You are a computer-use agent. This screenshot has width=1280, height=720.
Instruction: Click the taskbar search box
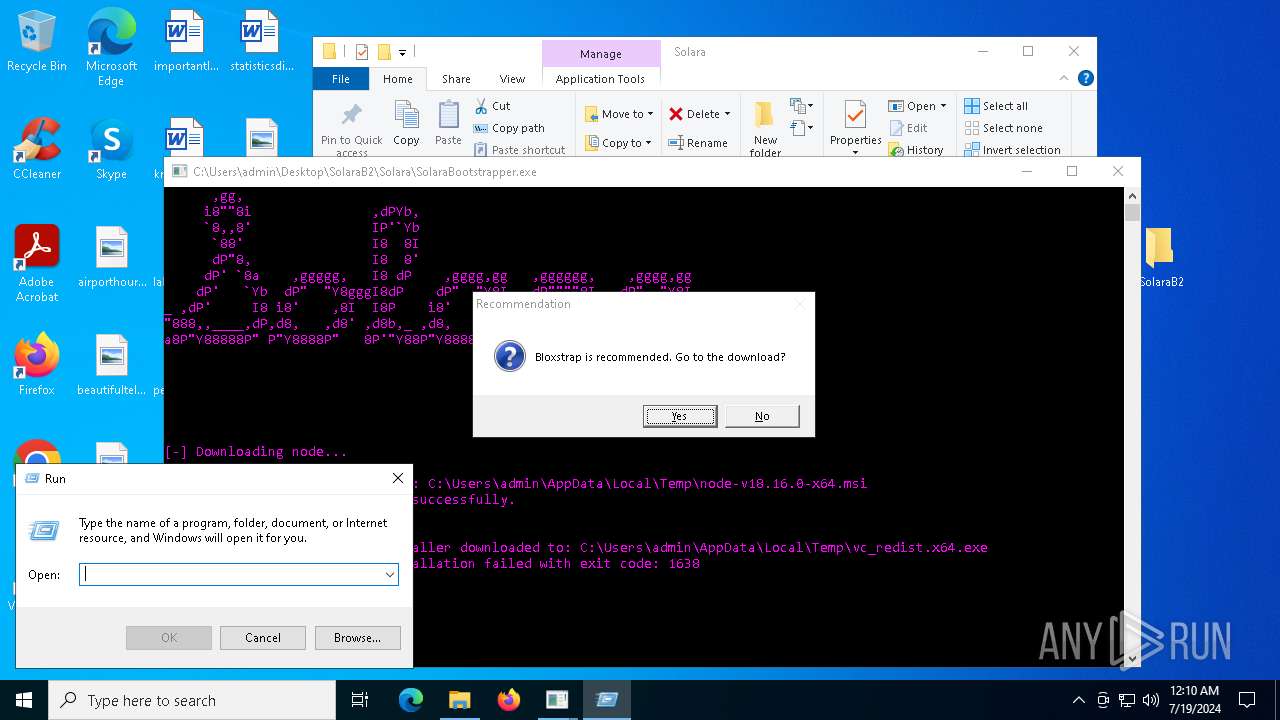192,700
